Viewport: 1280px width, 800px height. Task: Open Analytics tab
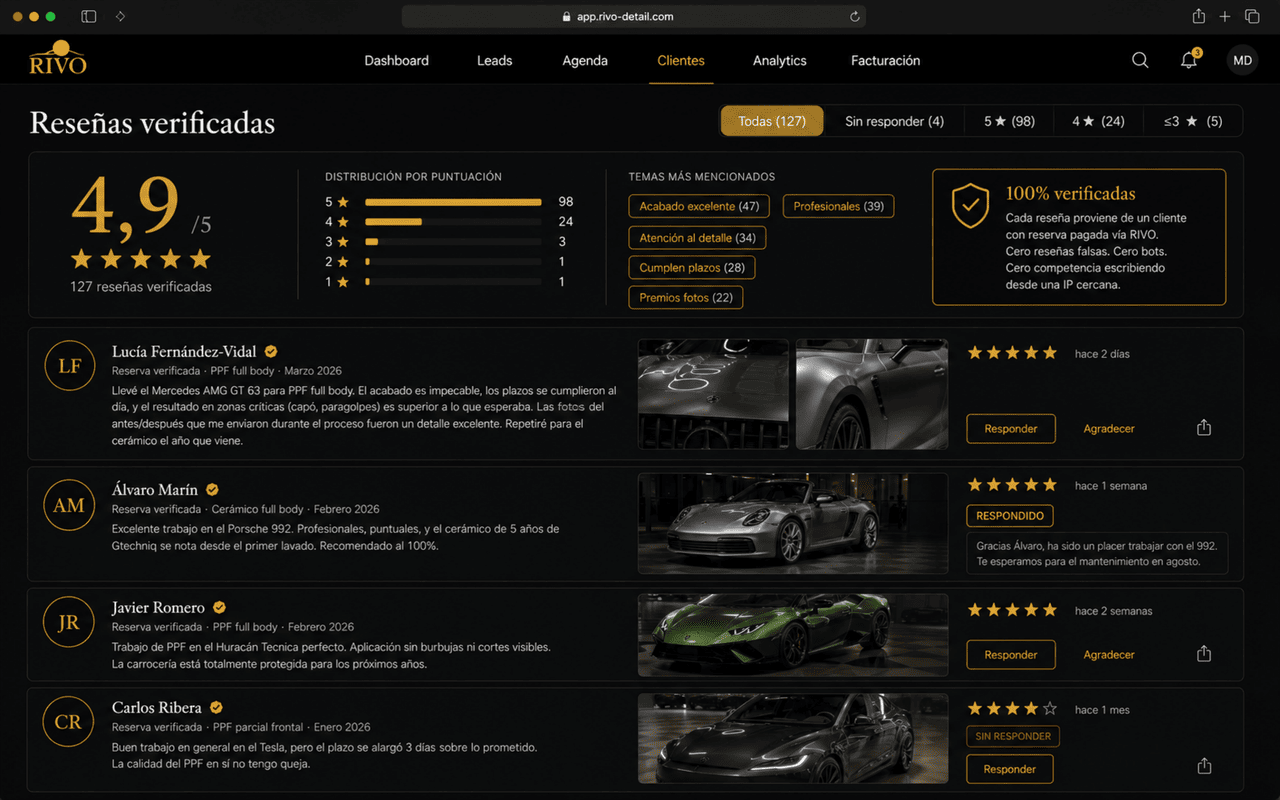click(780, 61)
